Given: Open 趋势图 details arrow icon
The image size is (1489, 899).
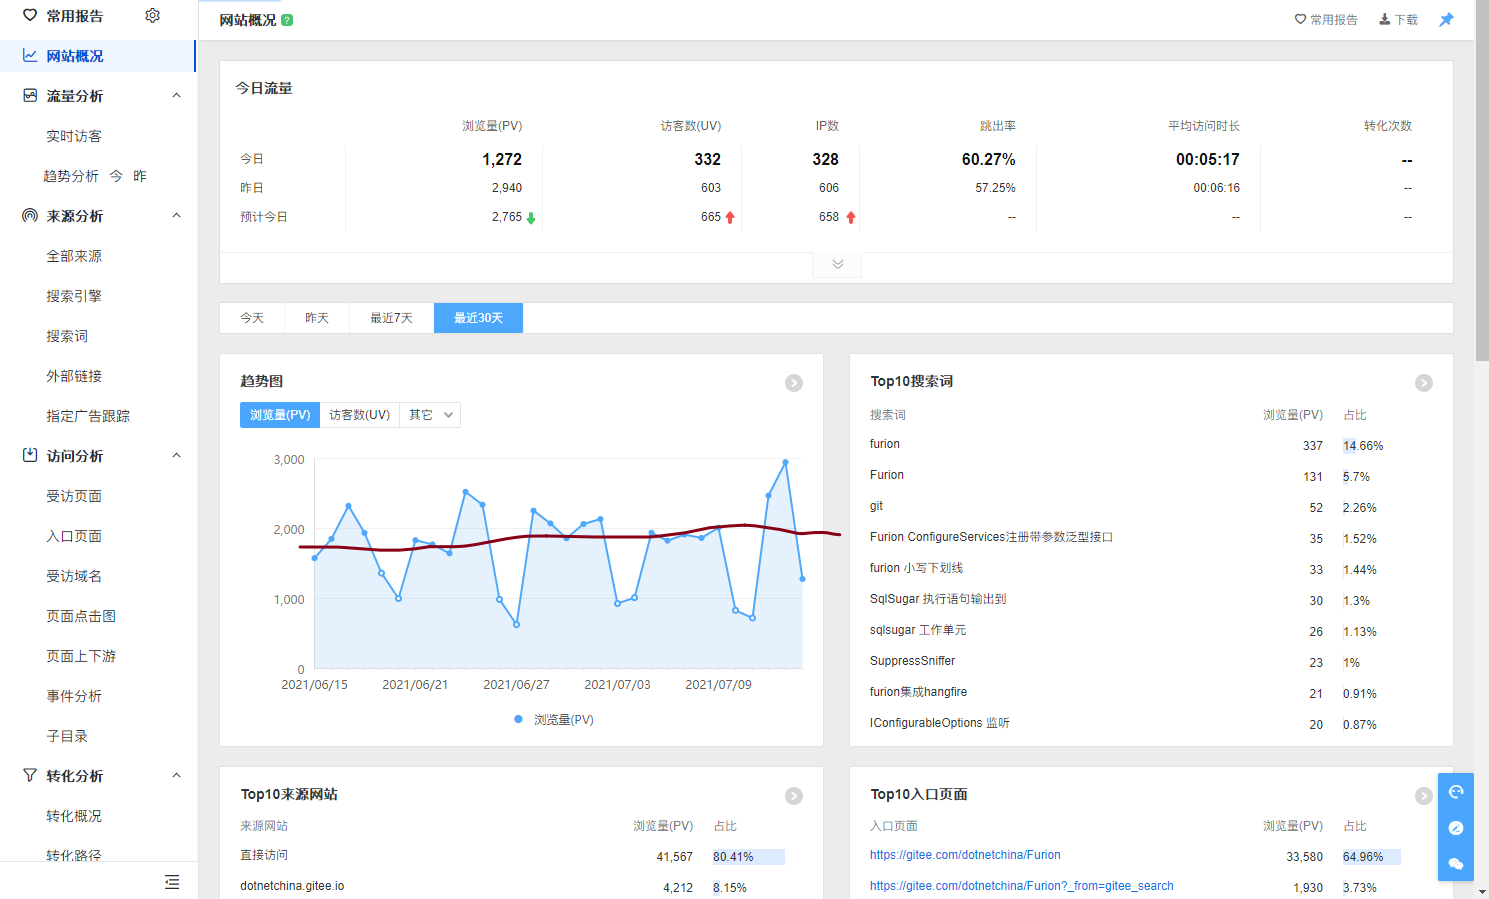Looking at the screenshot, I should [x=794, y=383].
